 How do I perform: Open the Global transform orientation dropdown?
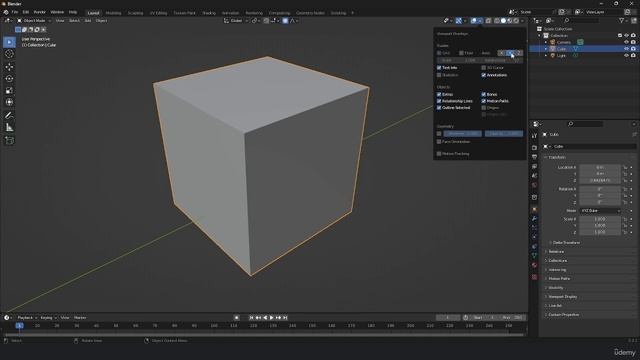coord(236,20)
